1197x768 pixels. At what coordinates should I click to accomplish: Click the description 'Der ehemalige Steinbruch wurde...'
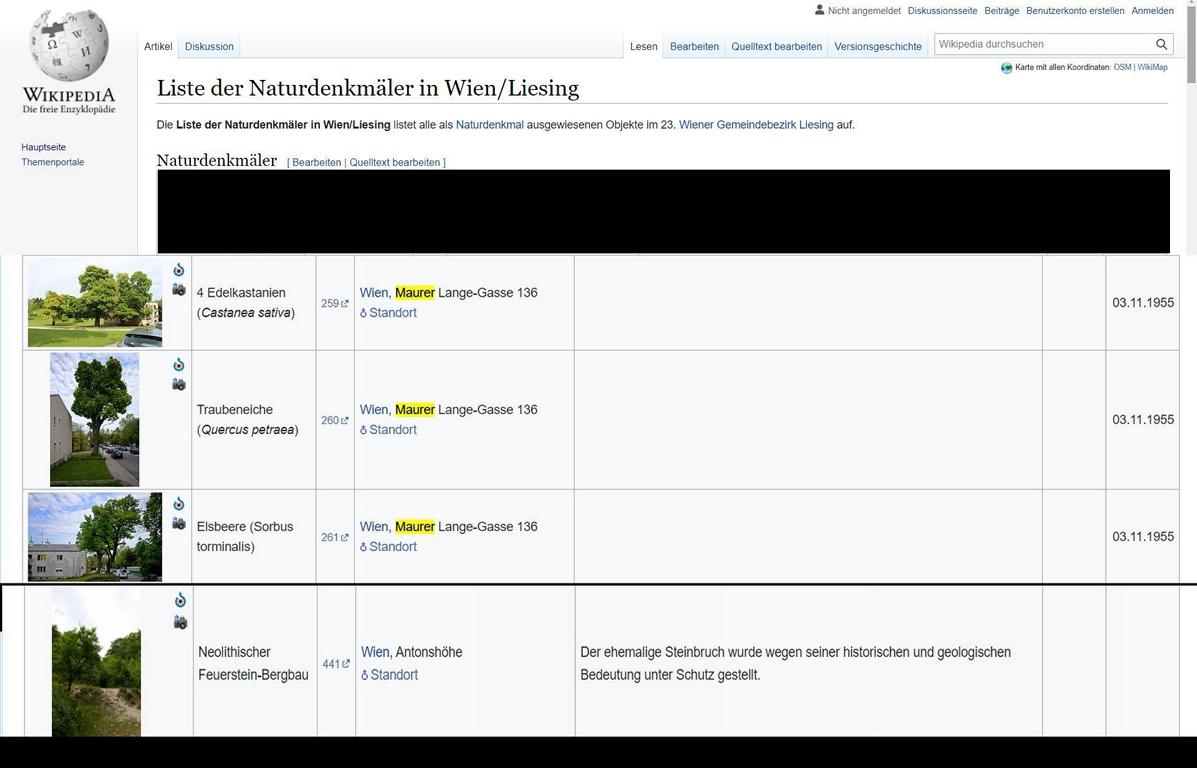point(795,663)
